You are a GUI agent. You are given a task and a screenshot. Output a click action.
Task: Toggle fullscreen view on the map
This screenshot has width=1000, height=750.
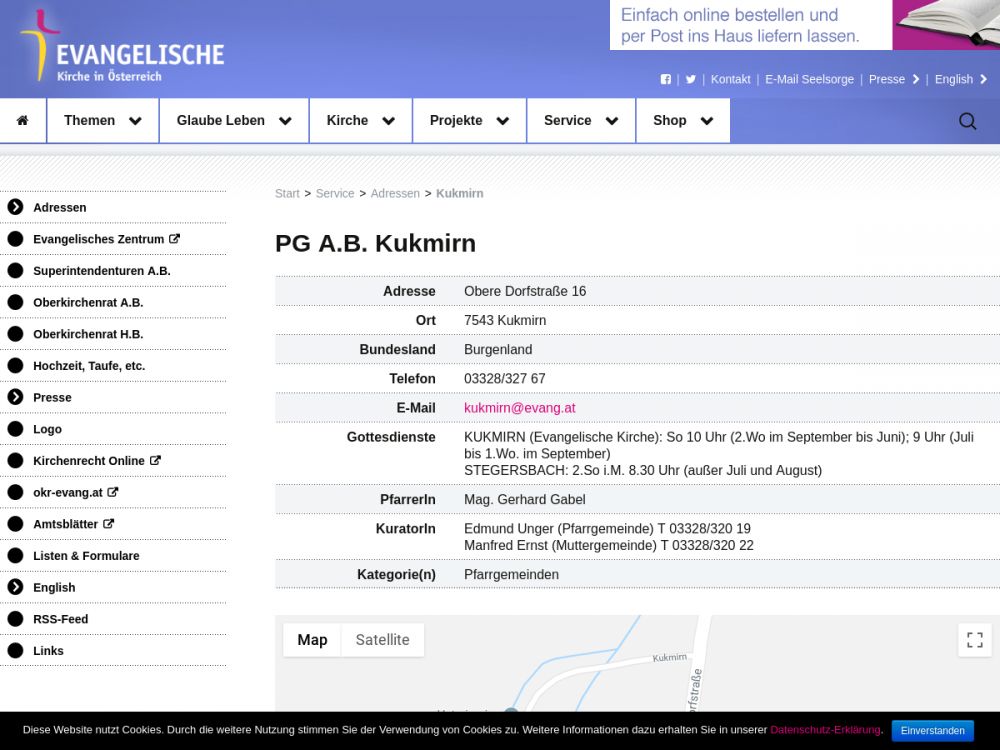(974, 640)
